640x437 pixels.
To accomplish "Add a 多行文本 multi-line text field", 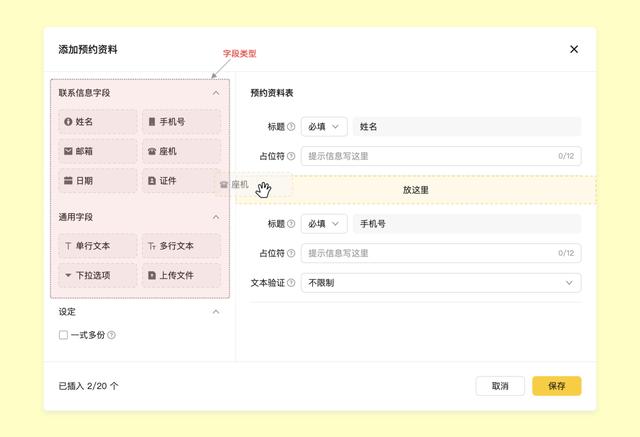I will pyautogui.click(x=181, y=246).
